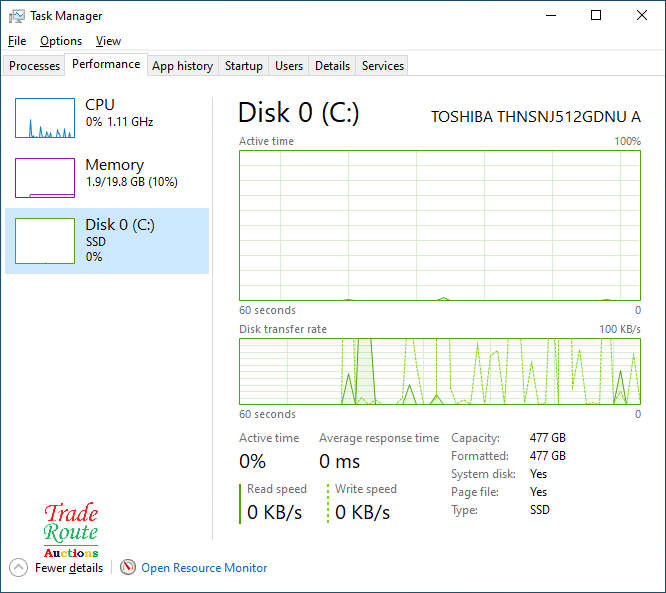
Task: Open the Options menu
Action: [61, 41]
